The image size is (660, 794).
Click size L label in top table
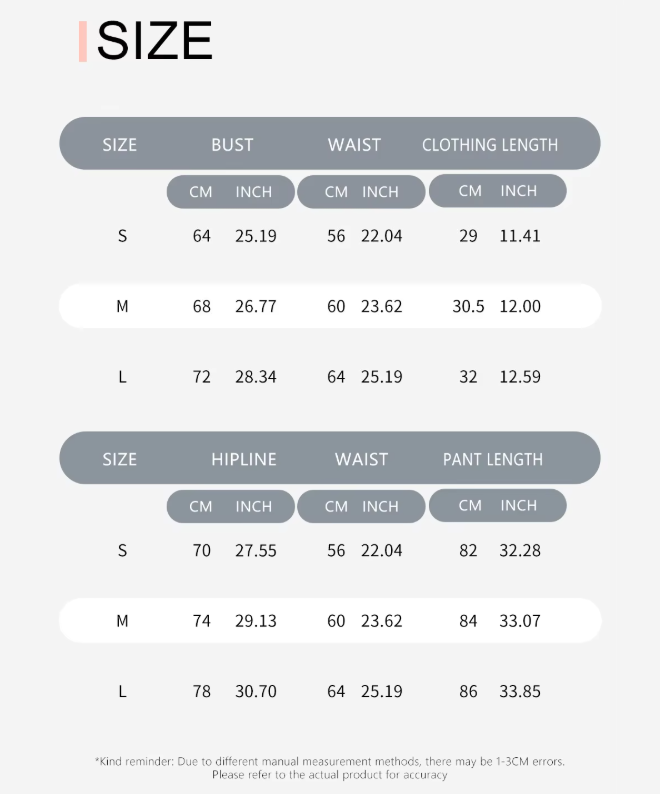click(122, 377)
